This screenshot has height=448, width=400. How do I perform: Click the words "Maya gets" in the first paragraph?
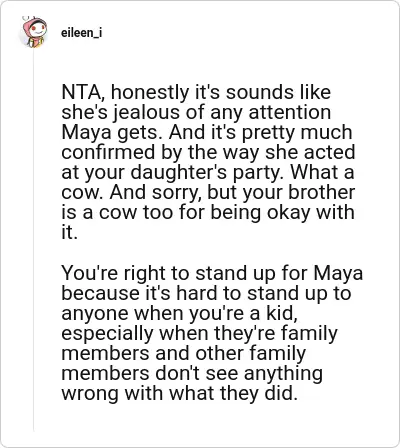(x=112, y=132)
